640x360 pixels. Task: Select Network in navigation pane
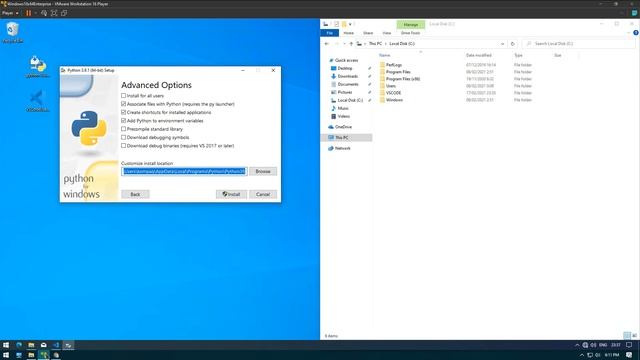[x=342, y=149]
